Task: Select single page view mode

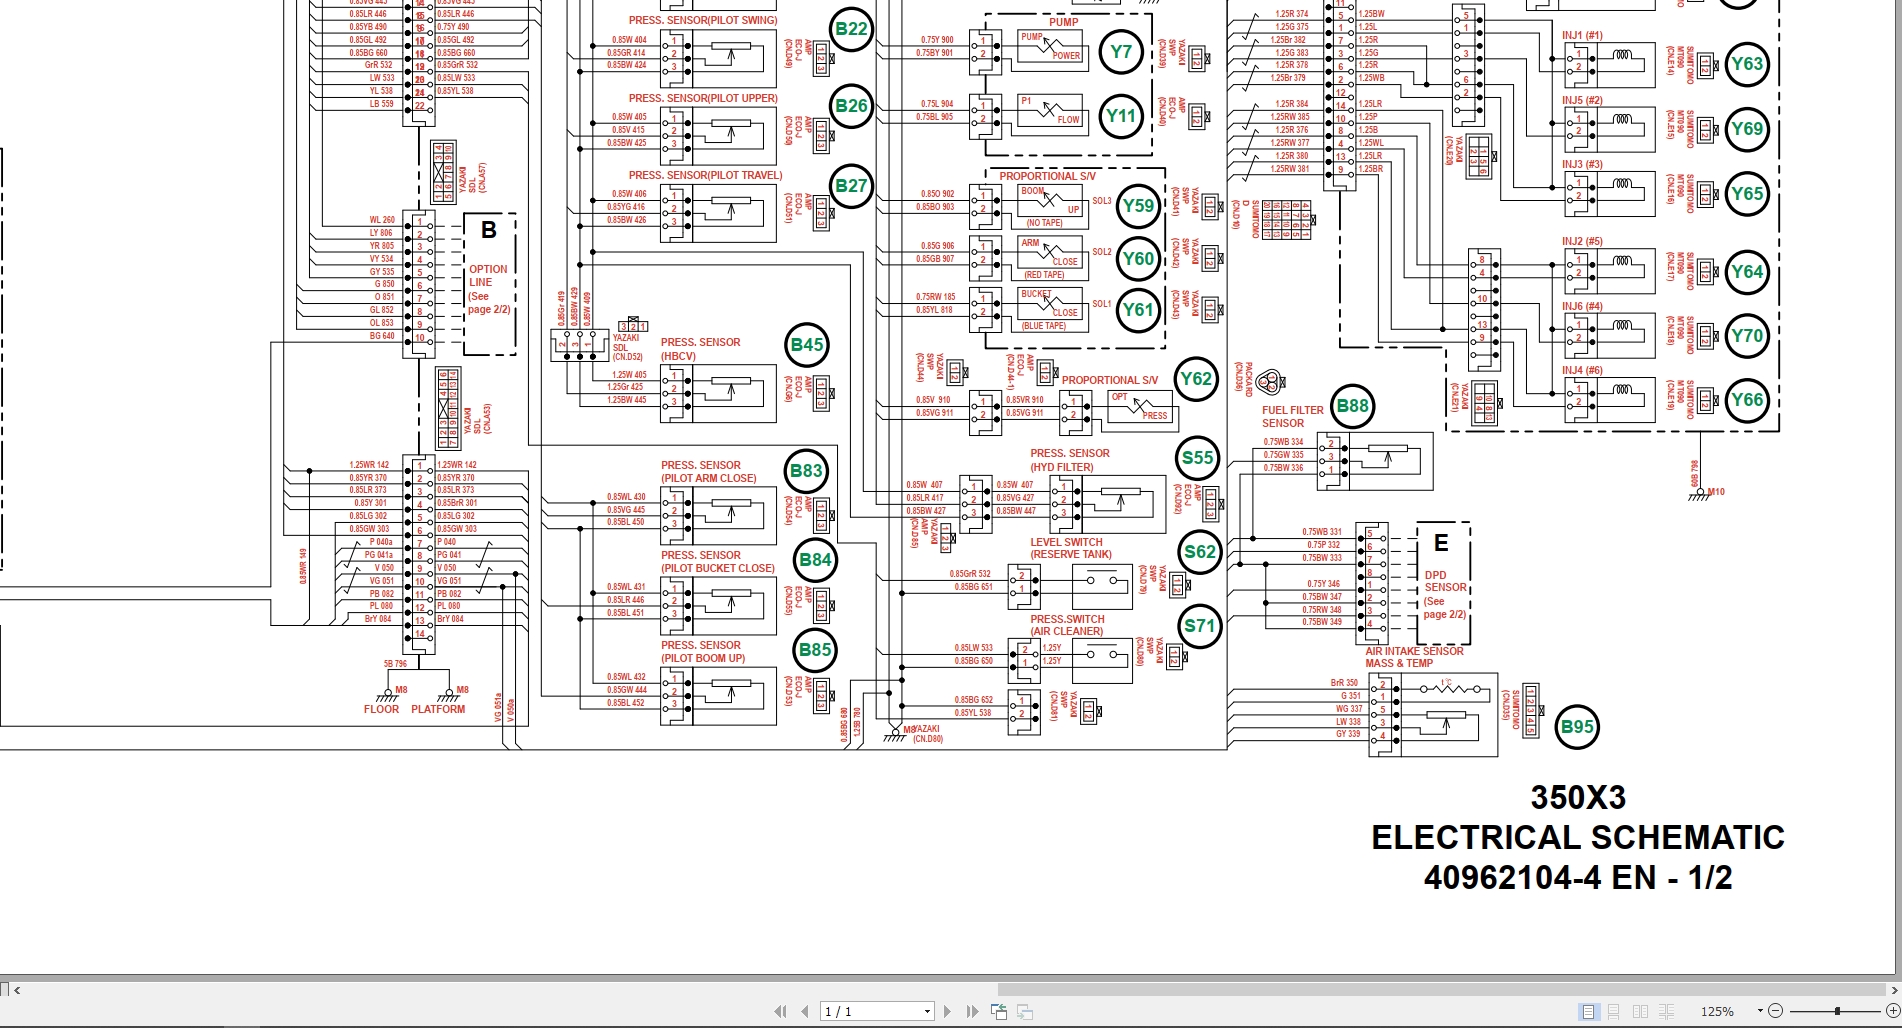Action: [x=1590, y=1011]
